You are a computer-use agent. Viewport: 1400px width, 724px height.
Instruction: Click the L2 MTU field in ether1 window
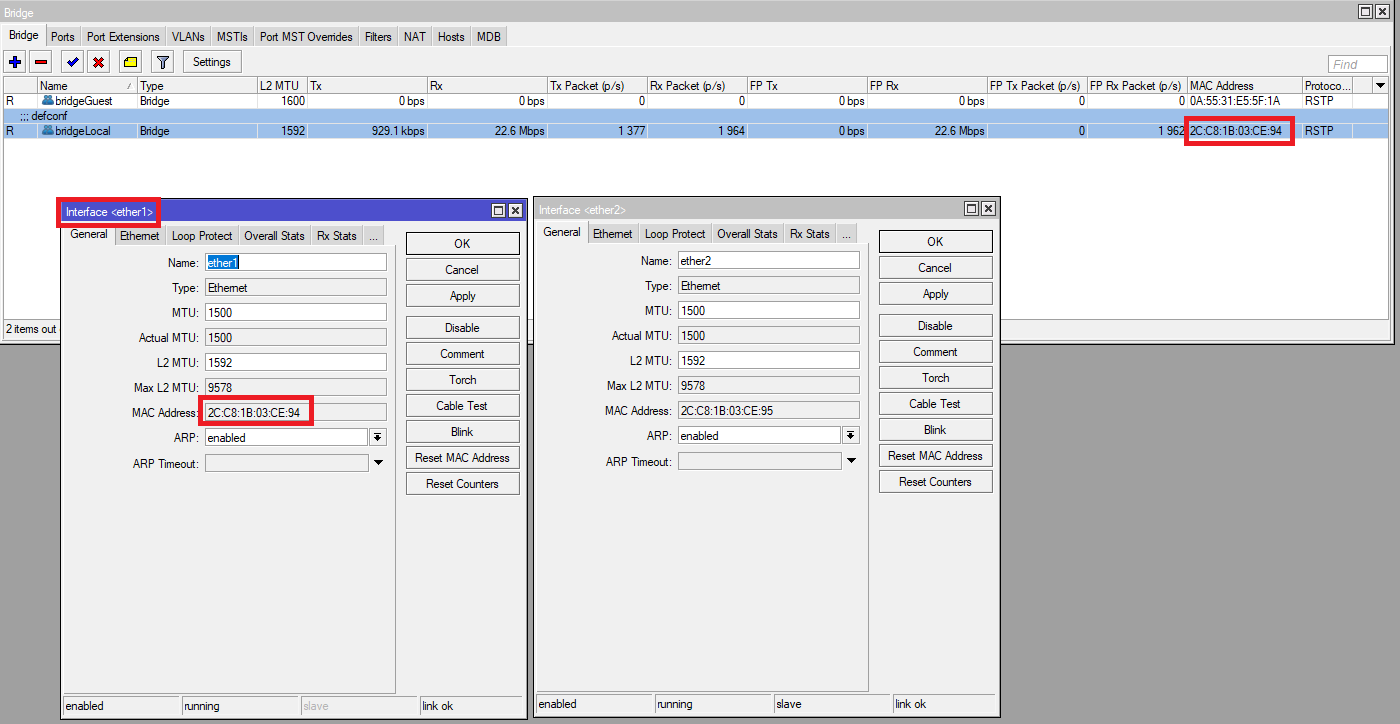coord(295,362)
